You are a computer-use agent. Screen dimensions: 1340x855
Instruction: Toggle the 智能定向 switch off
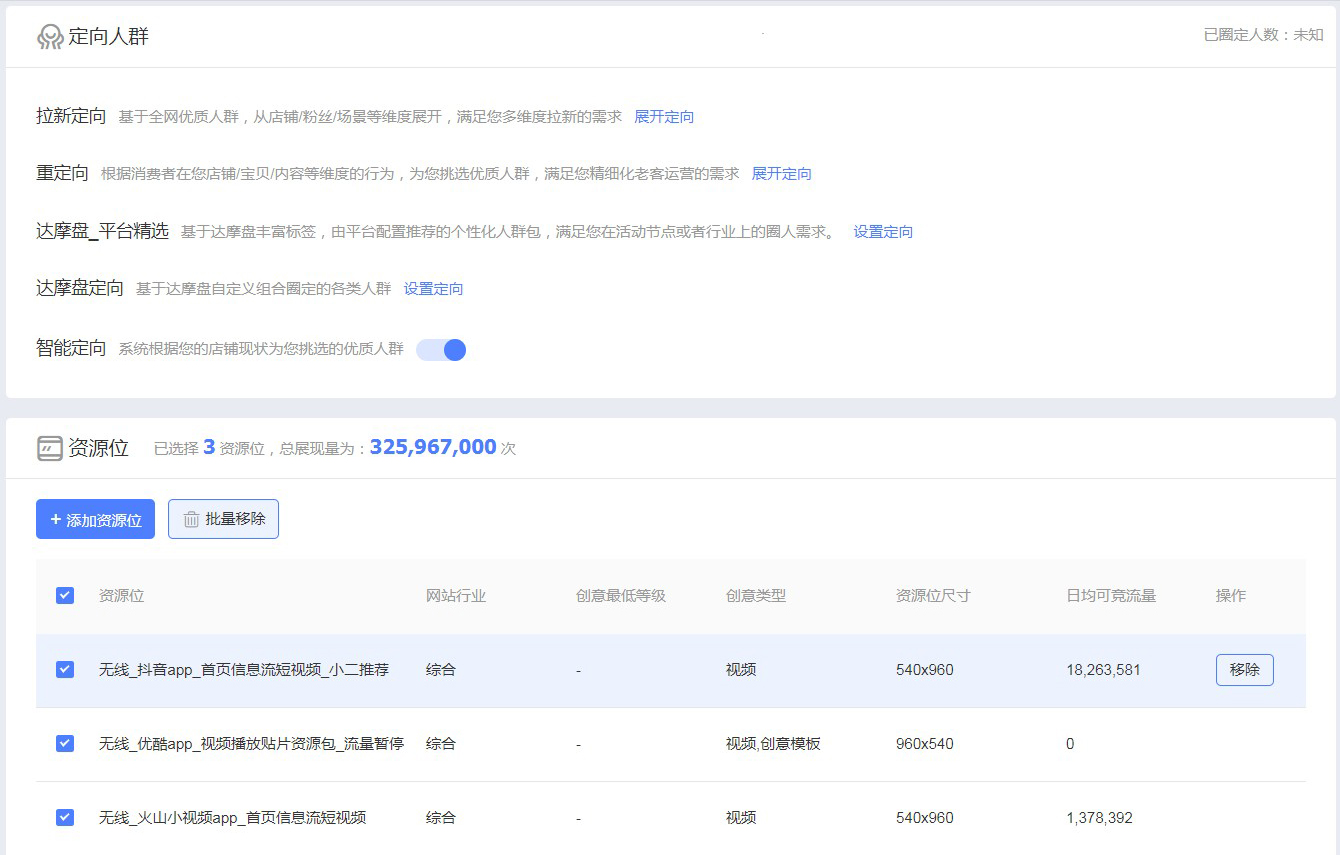441,349
